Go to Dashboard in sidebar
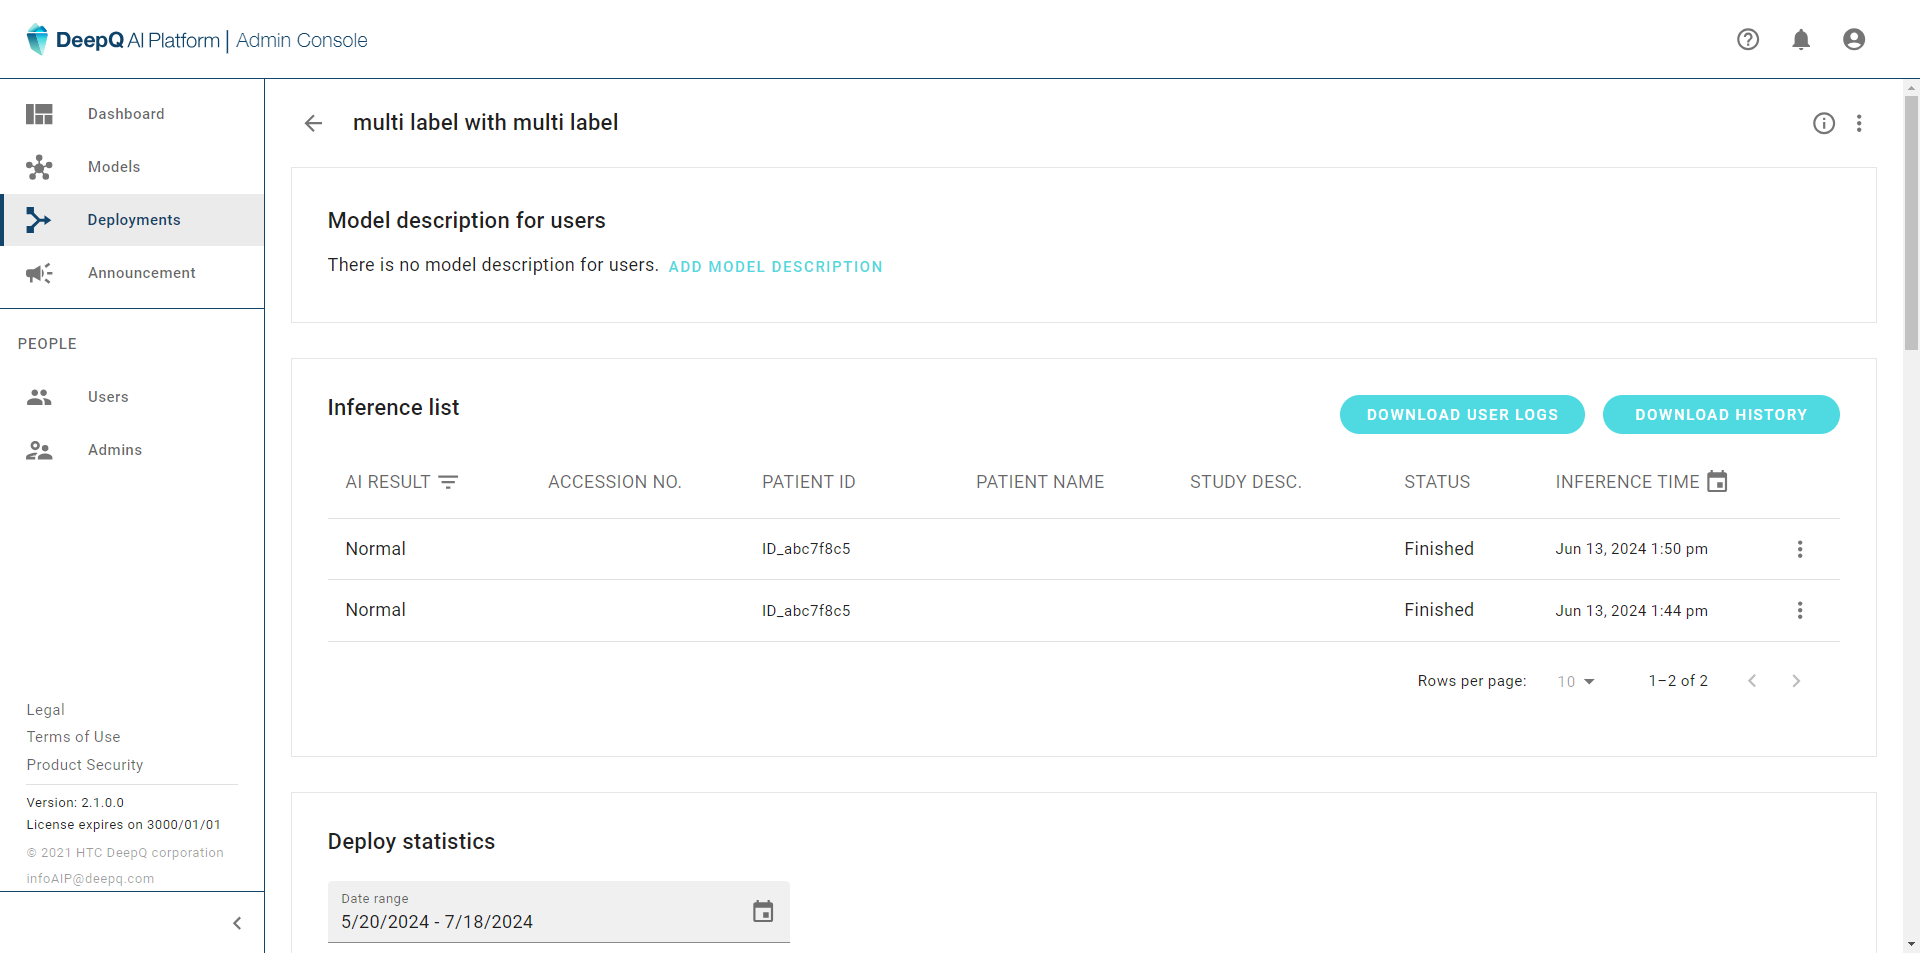Screen dimensions: 1920x953 [x=125, y=114]
